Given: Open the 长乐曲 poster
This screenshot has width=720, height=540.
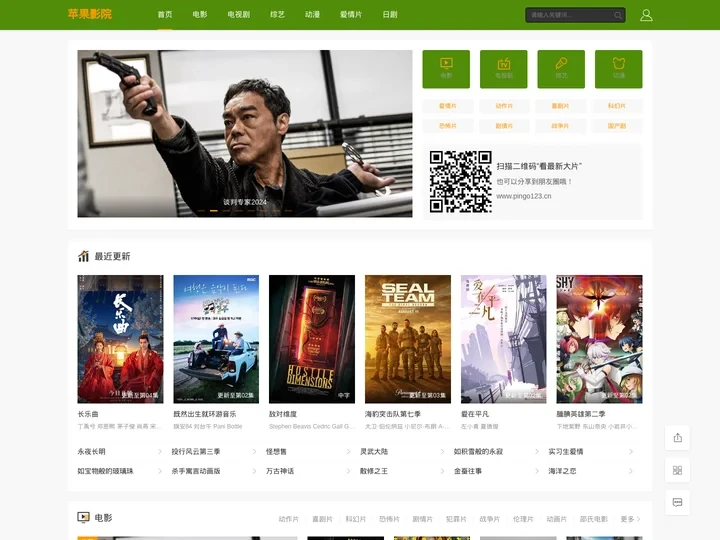Looking at the screenshot, I should [x=120, y=339].
